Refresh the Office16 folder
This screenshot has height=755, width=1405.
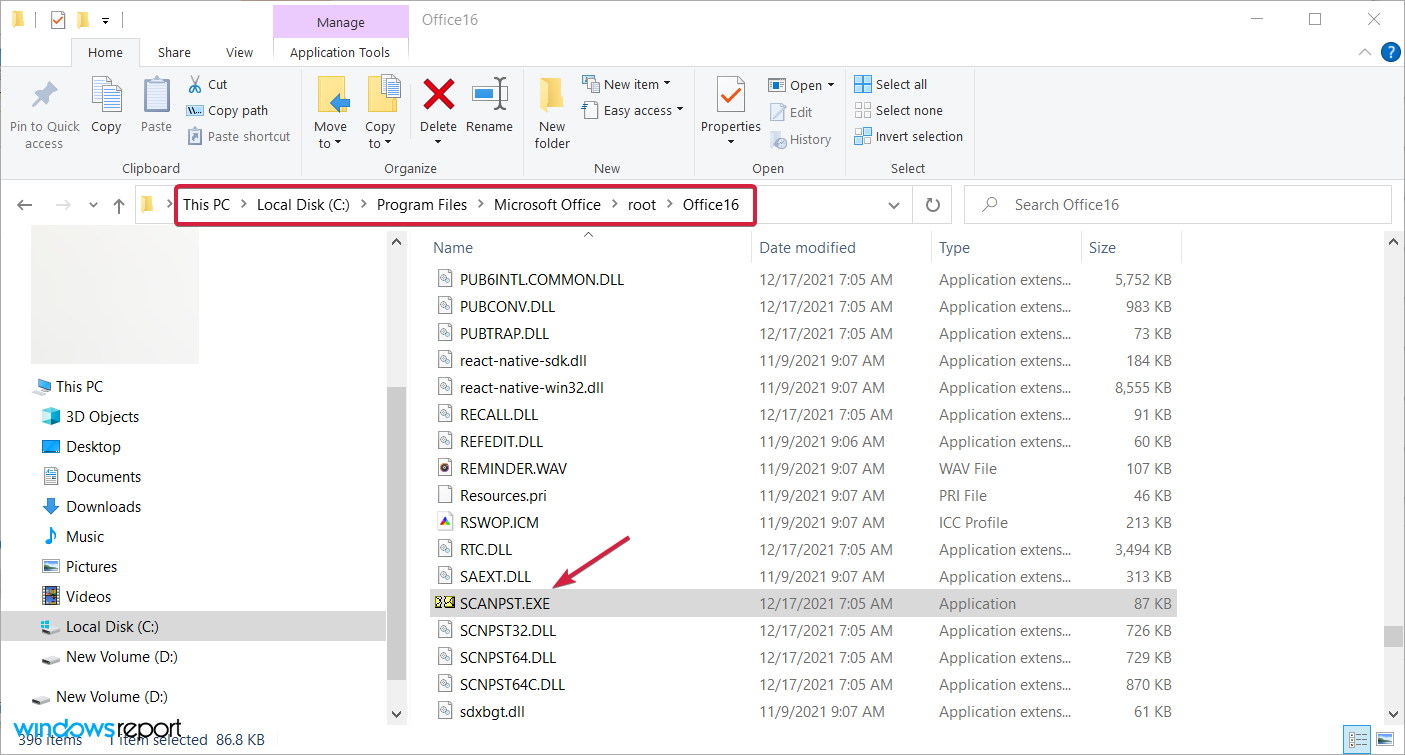[x=933, y=205]
